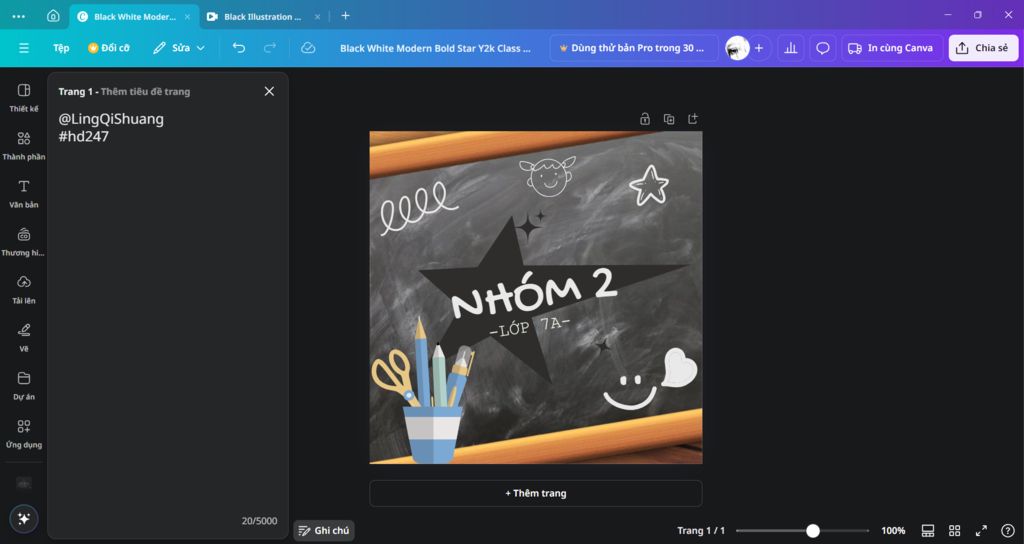Open the analytics chart icon

[x=791, y=48]
